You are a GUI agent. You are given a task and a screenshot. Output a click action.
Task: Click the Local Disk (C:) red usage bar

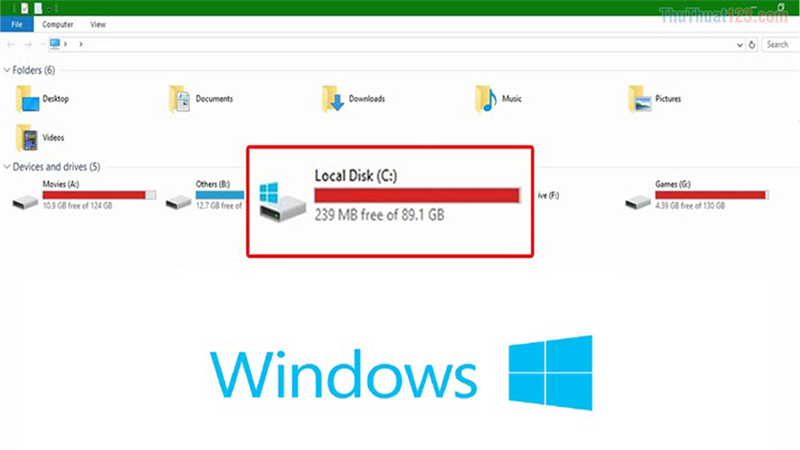(x=417, y=195)
